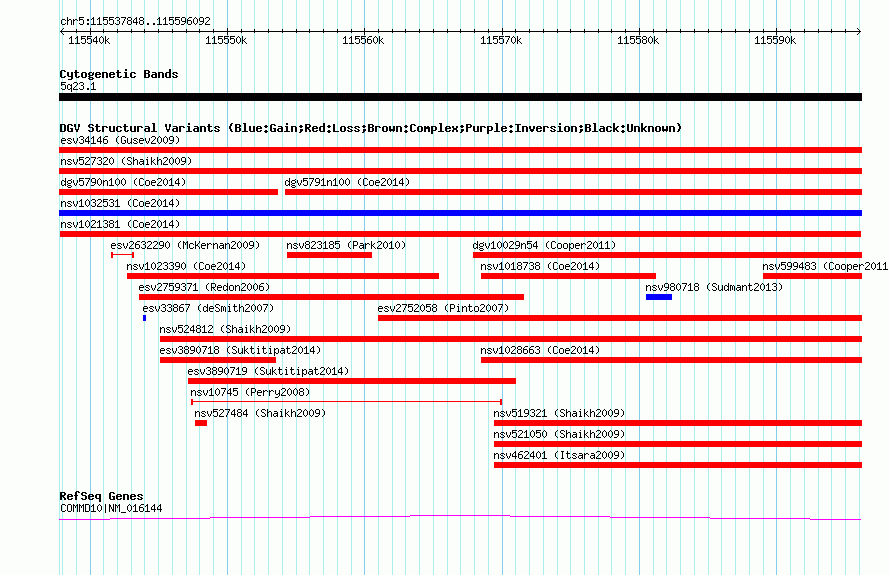Select nsv524812 (Shaikh2009) label
Viewport: 890px width, 575px height.
tap(225, 329)
